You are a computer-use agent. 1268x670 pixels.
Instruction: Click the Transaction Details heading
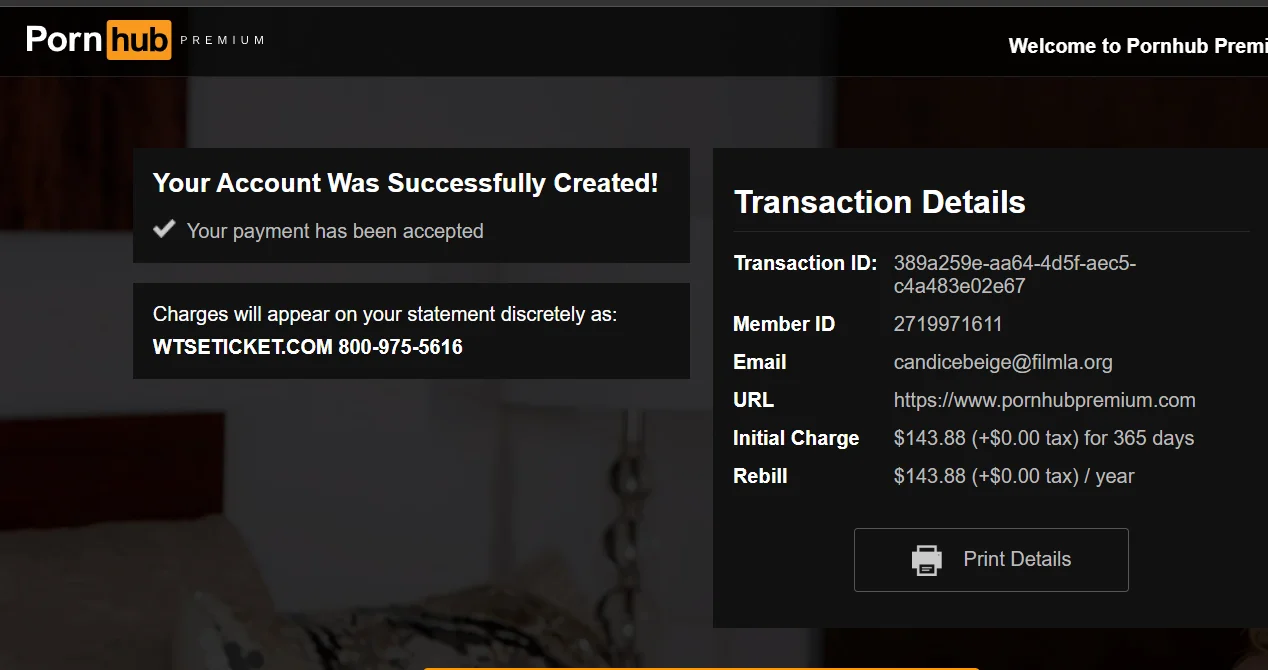point(879,202)
